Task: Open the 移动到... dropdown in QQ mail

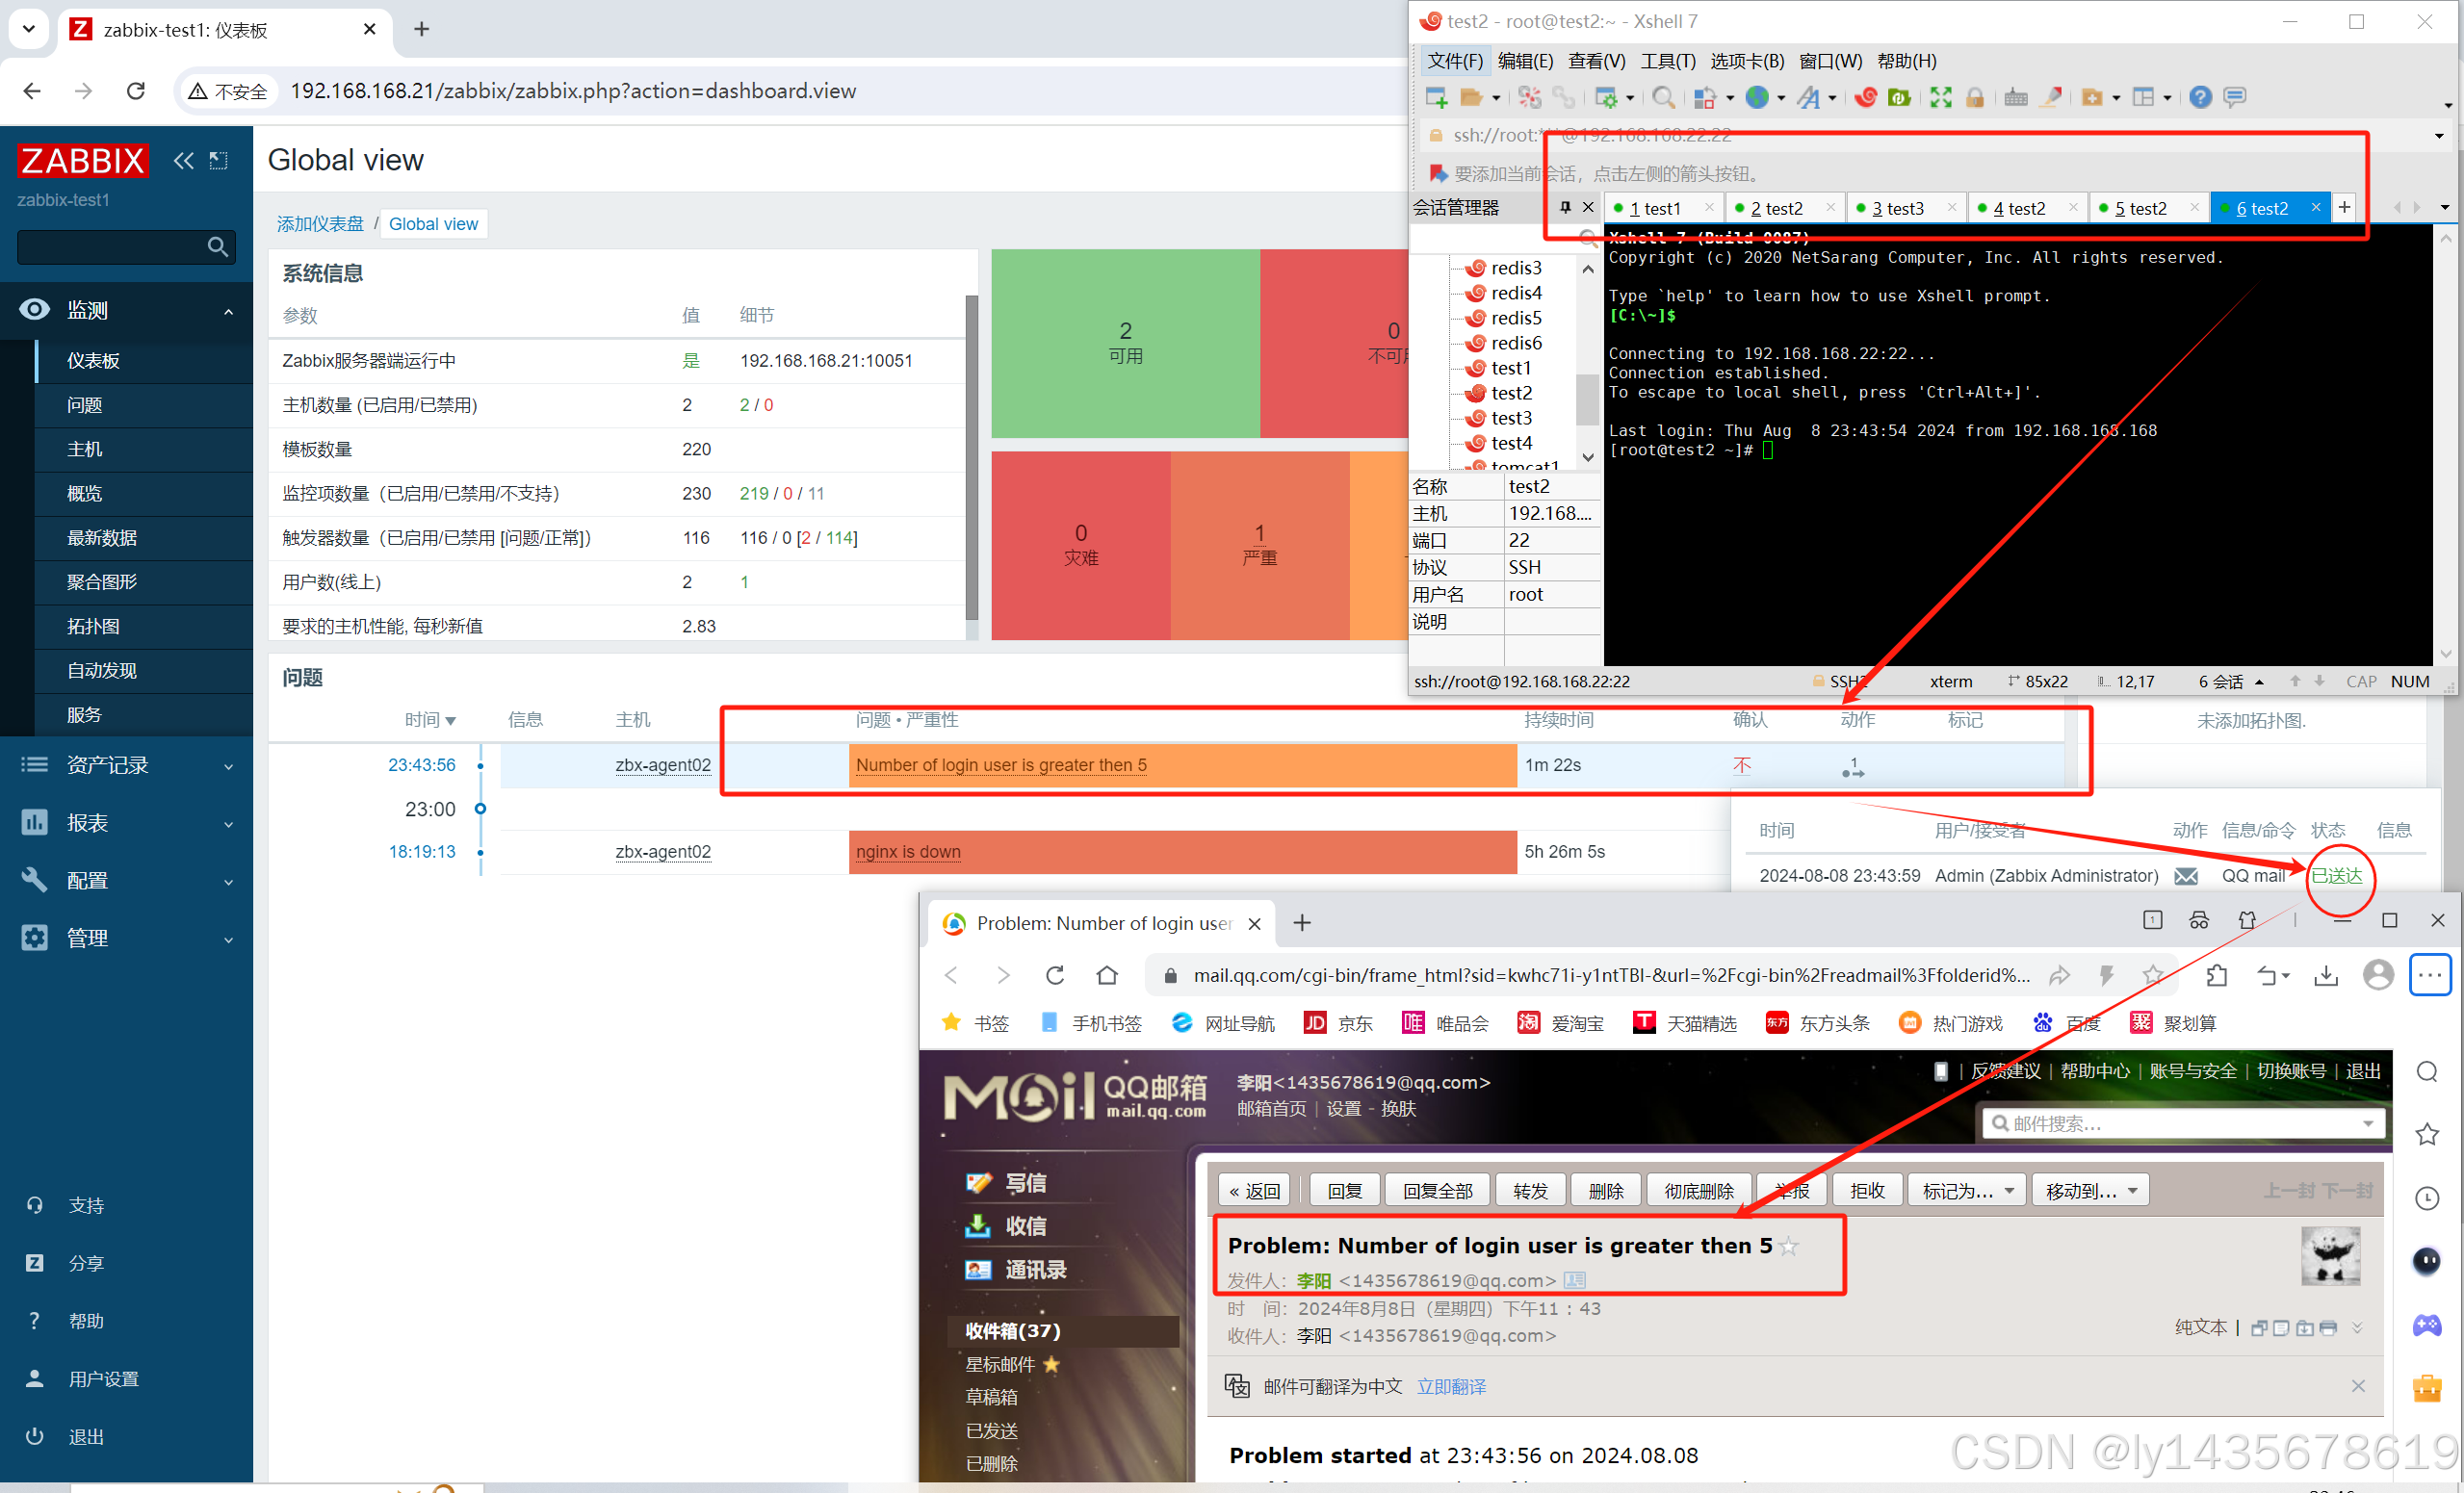Action: 2090,1191
